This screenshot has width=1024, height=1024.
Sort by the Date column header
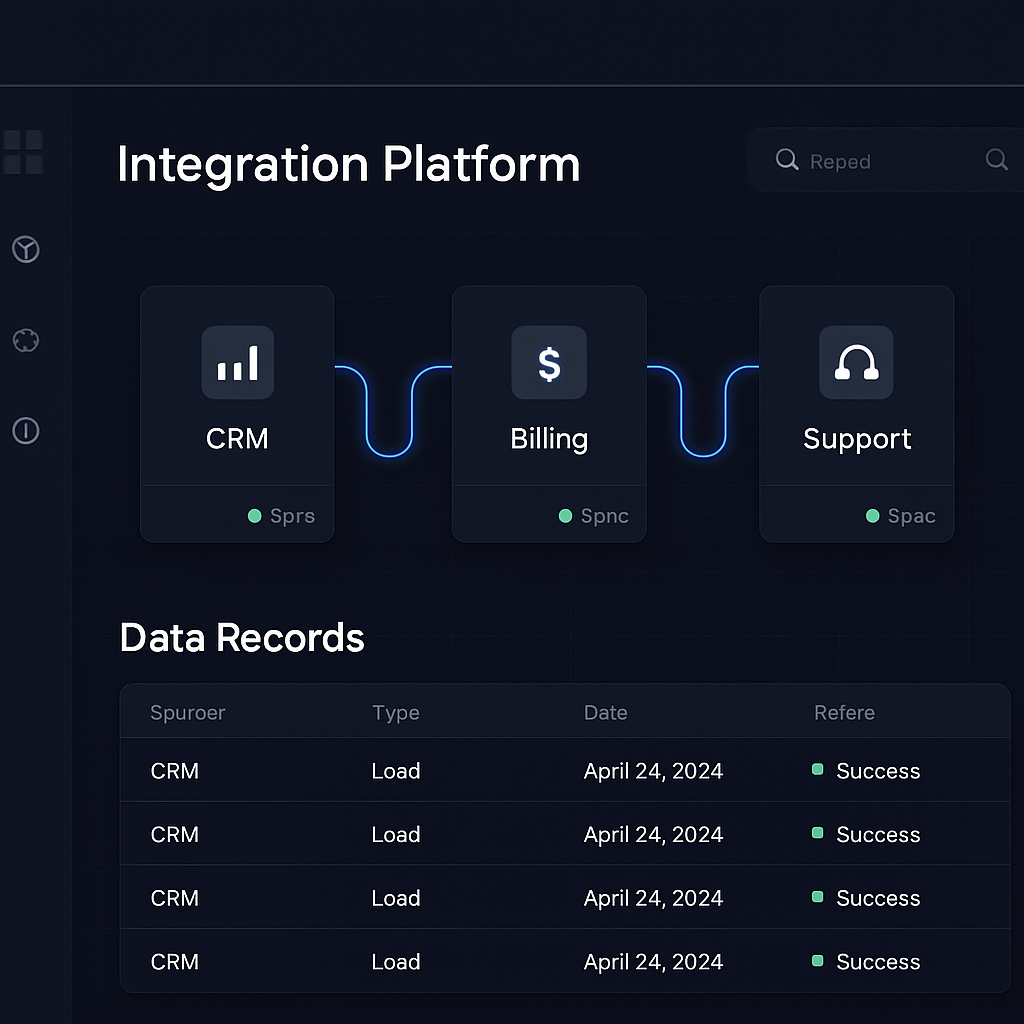(x=605, y=712)
